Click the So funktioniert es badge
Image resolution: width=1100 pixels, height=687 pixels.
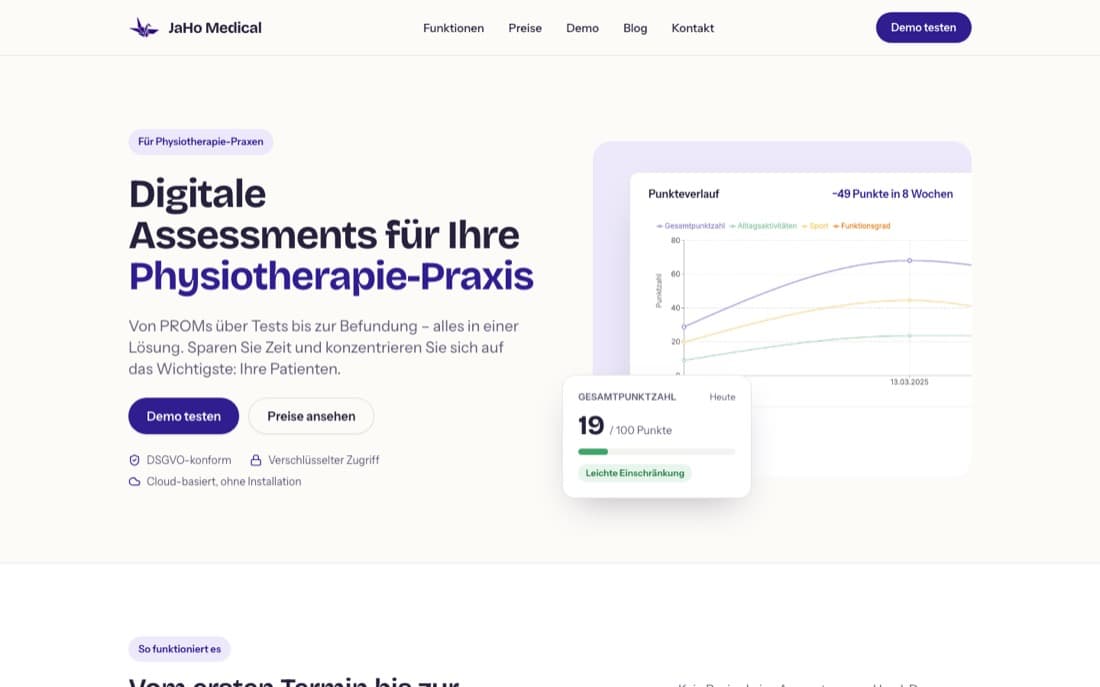pyautogui.click(x=180, y=649)
